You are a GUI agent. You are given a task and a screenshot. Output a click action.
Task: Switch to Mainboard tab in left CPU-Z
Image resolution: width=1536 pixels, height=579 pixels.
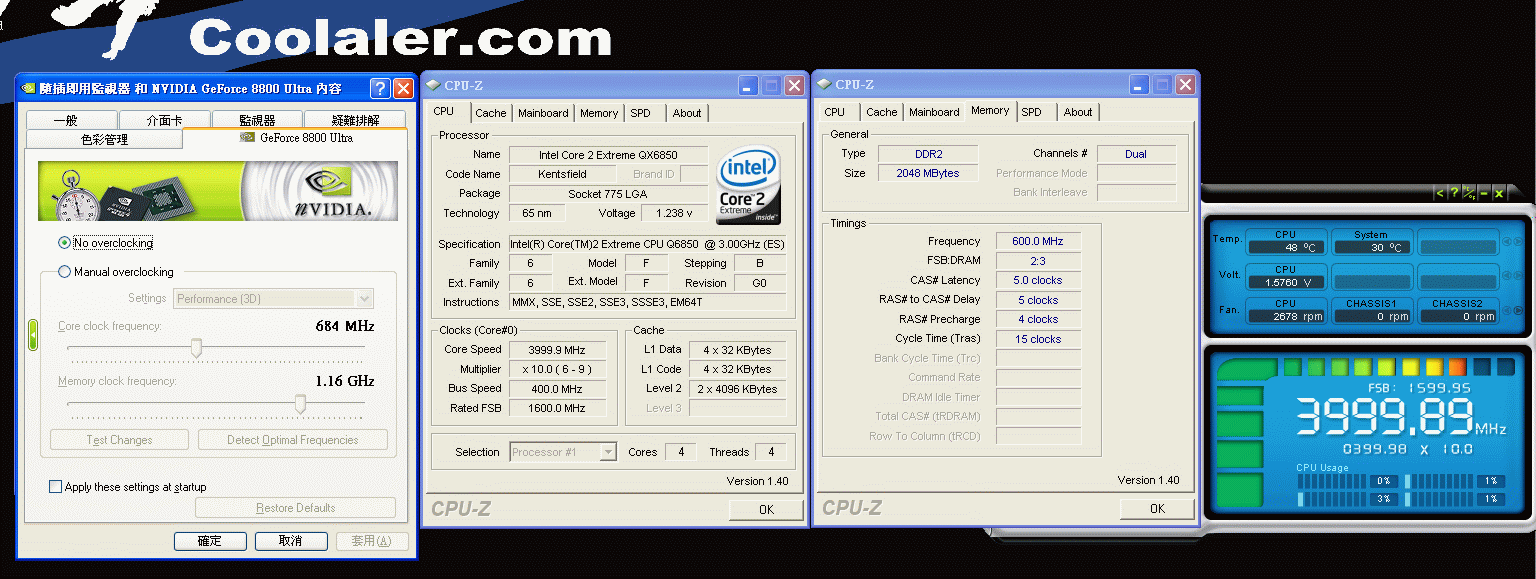pyautogui.click(x=543, y=113)
